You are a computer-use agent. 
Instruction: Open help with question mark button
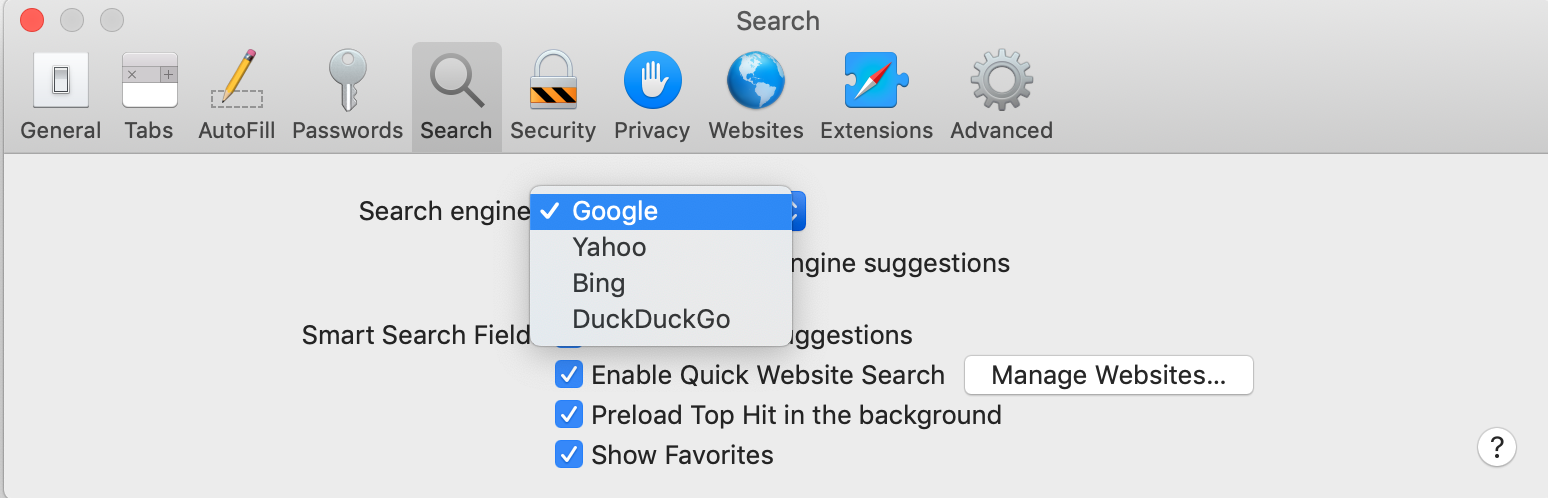tap(1497, 446)
